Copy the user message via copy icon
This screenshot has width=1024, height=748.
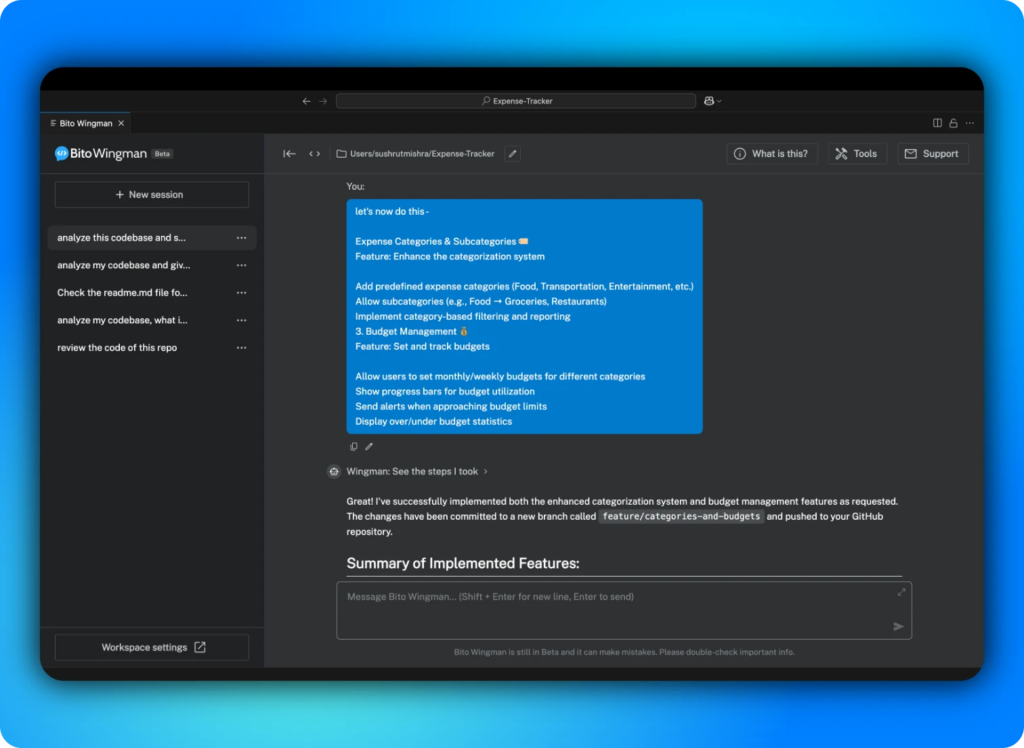354,447
